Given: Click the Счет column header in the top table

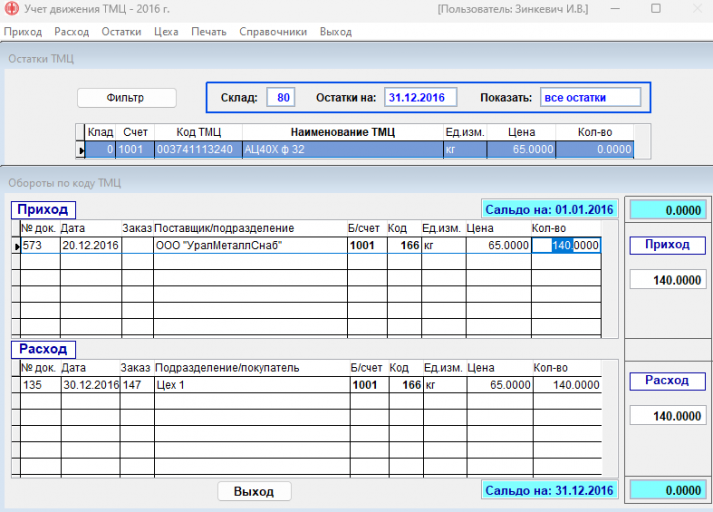Looking at the screenshot, I should point(135,132).
